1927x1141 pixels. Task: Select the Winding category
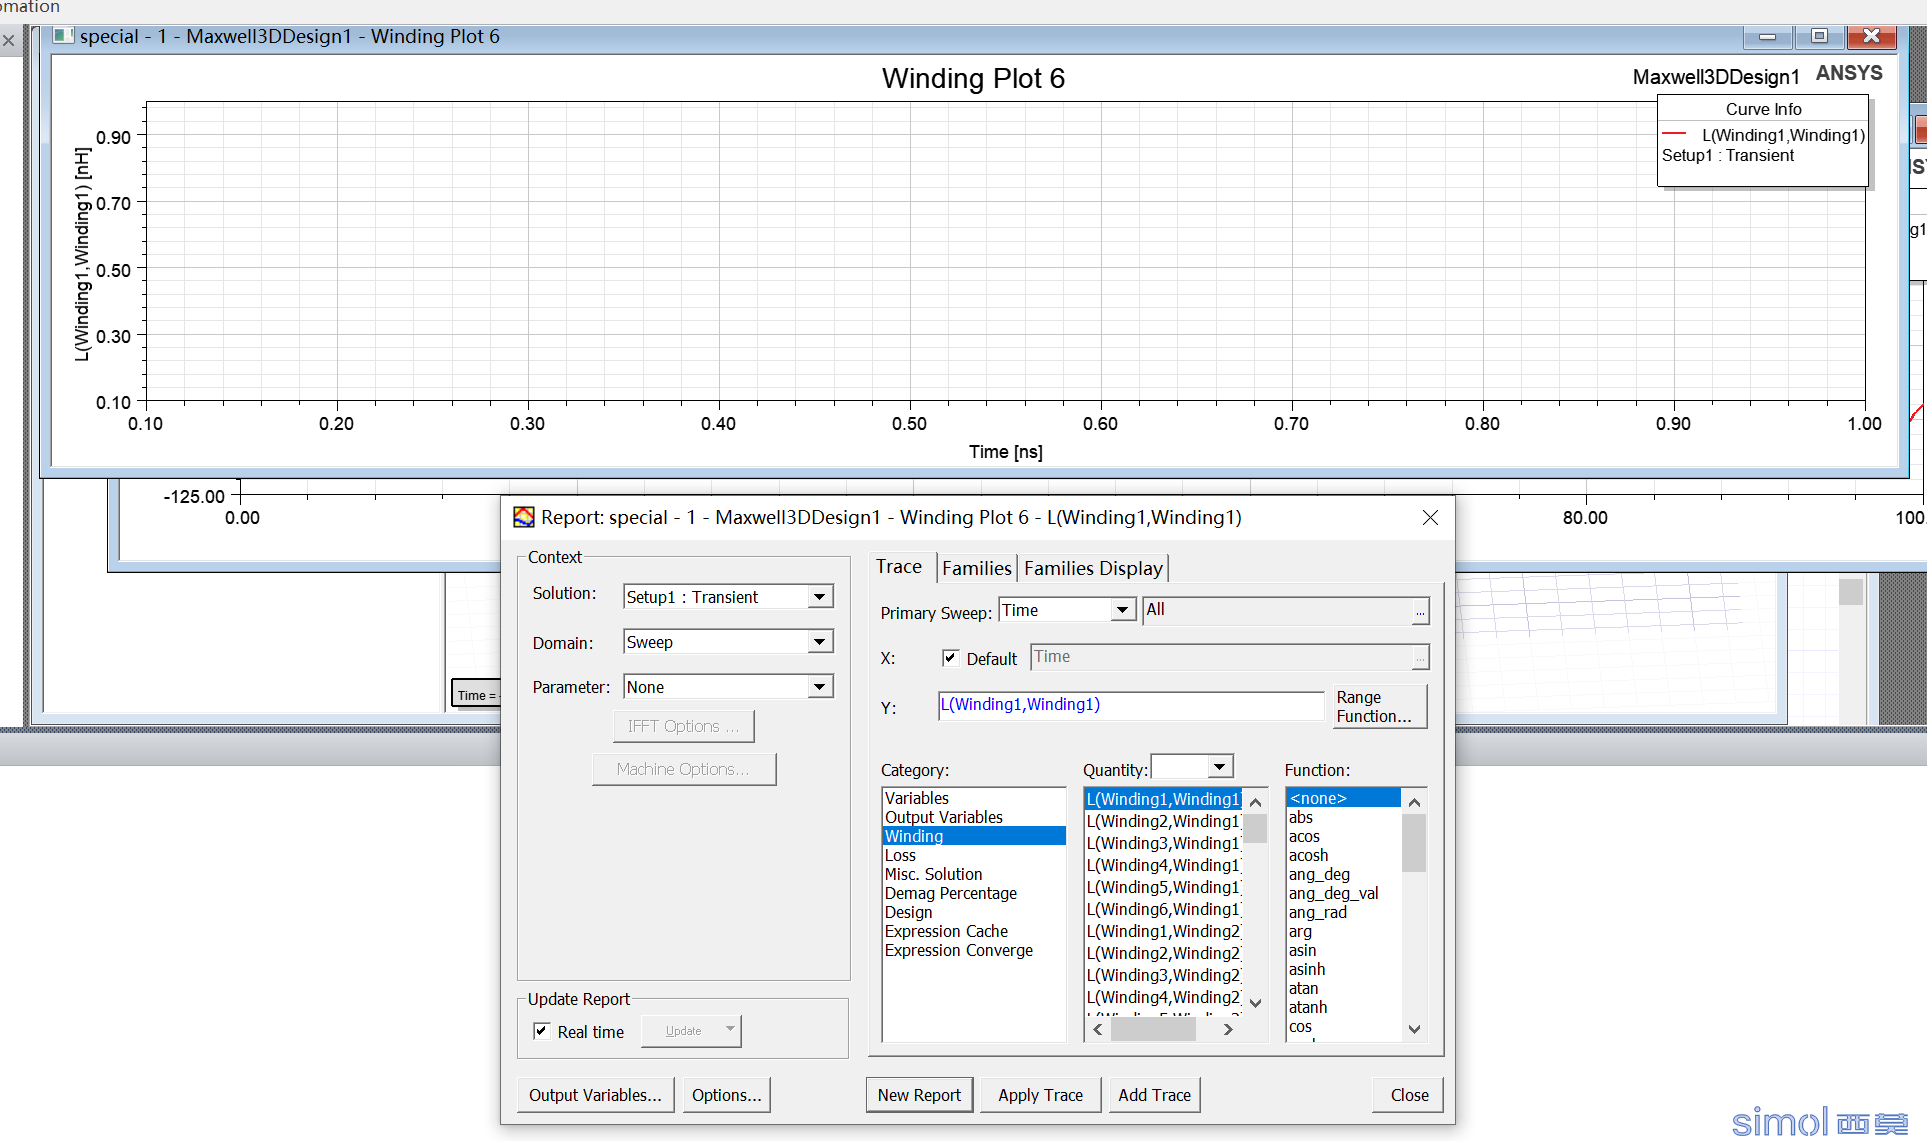[974, 836]
